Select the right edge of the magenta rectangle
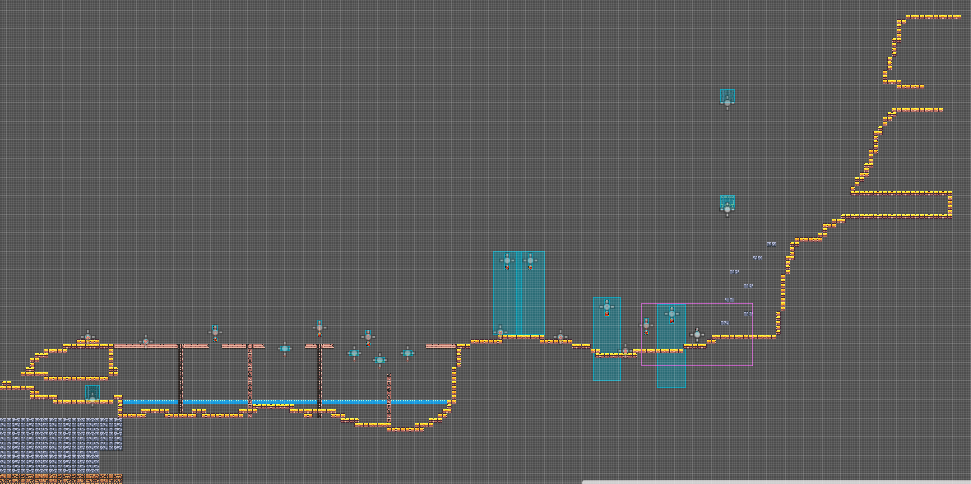 coord(752,335)
